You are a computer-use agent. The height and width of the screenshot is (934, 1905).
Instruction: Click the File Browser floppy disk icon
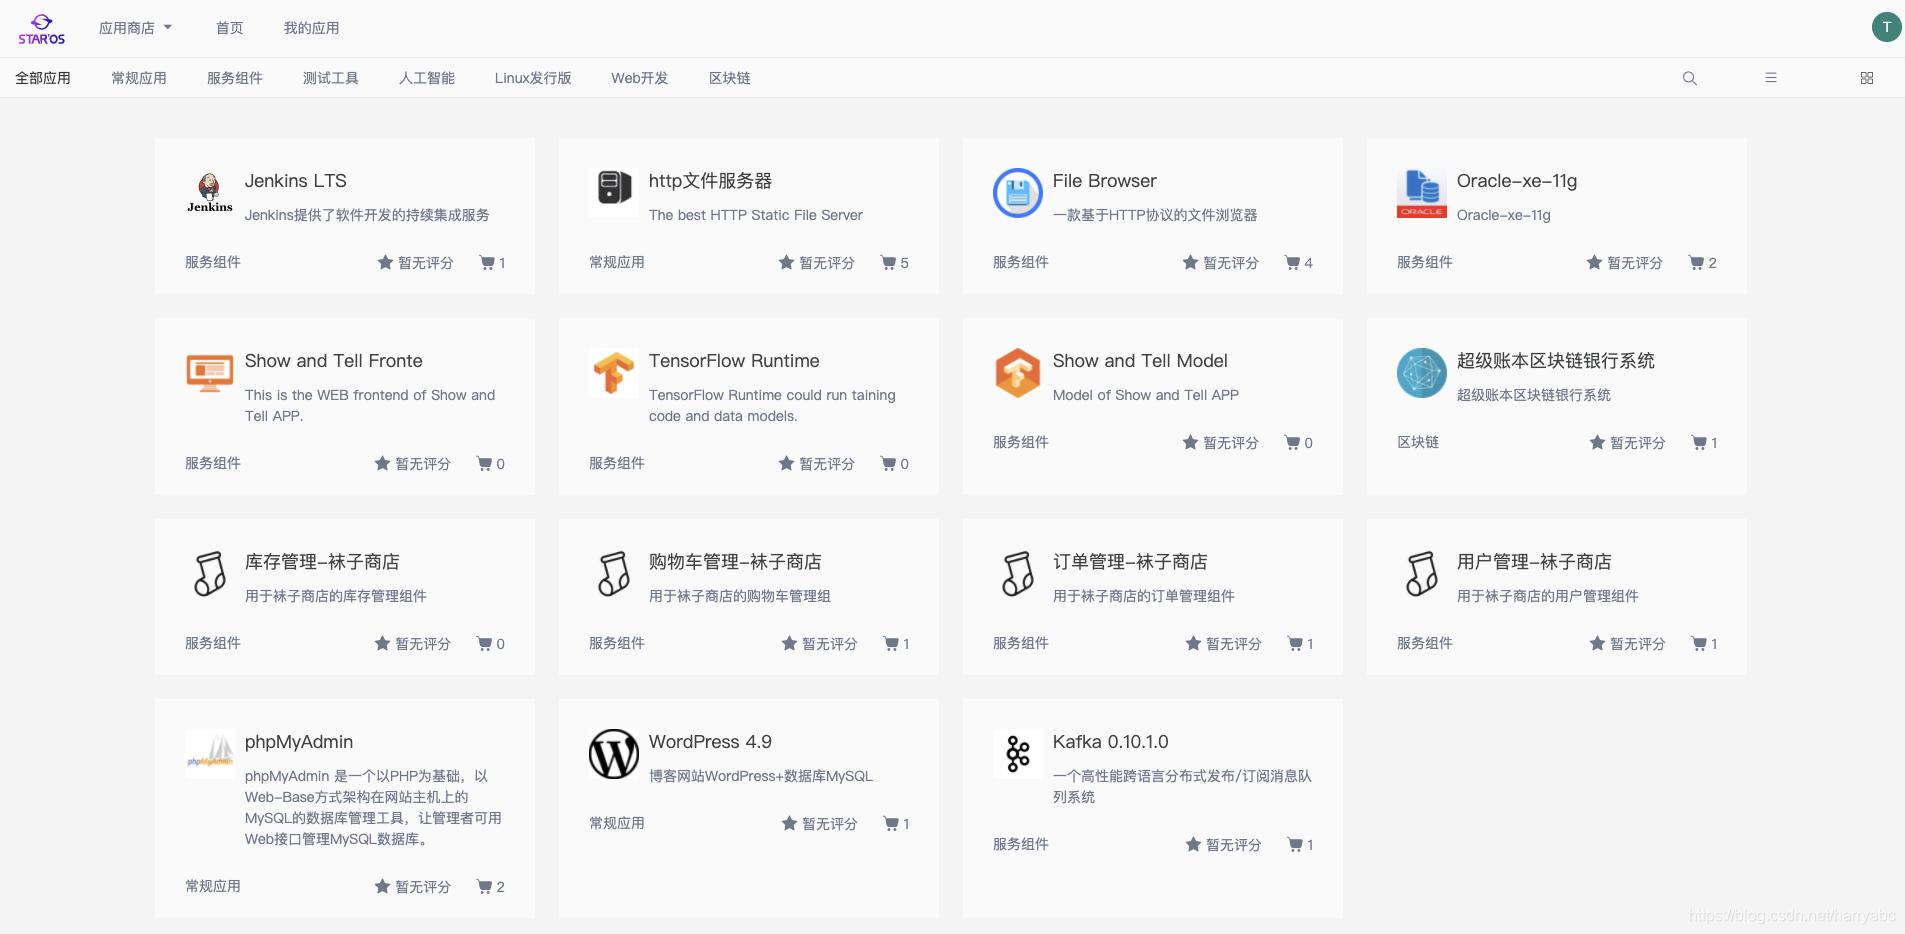[x=1017, y=193]
